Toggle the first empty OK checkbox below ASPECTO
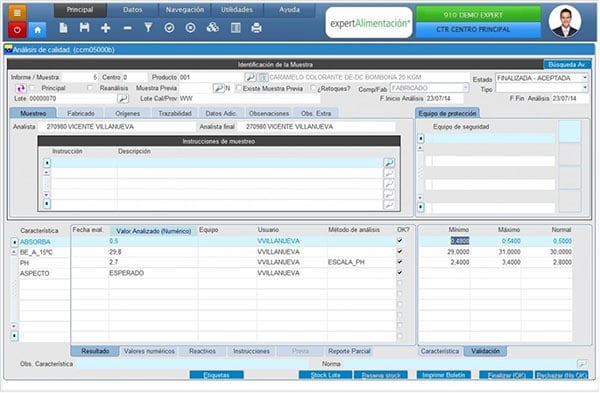This screenshot has height=393, width=600. (x=399, y=283)
